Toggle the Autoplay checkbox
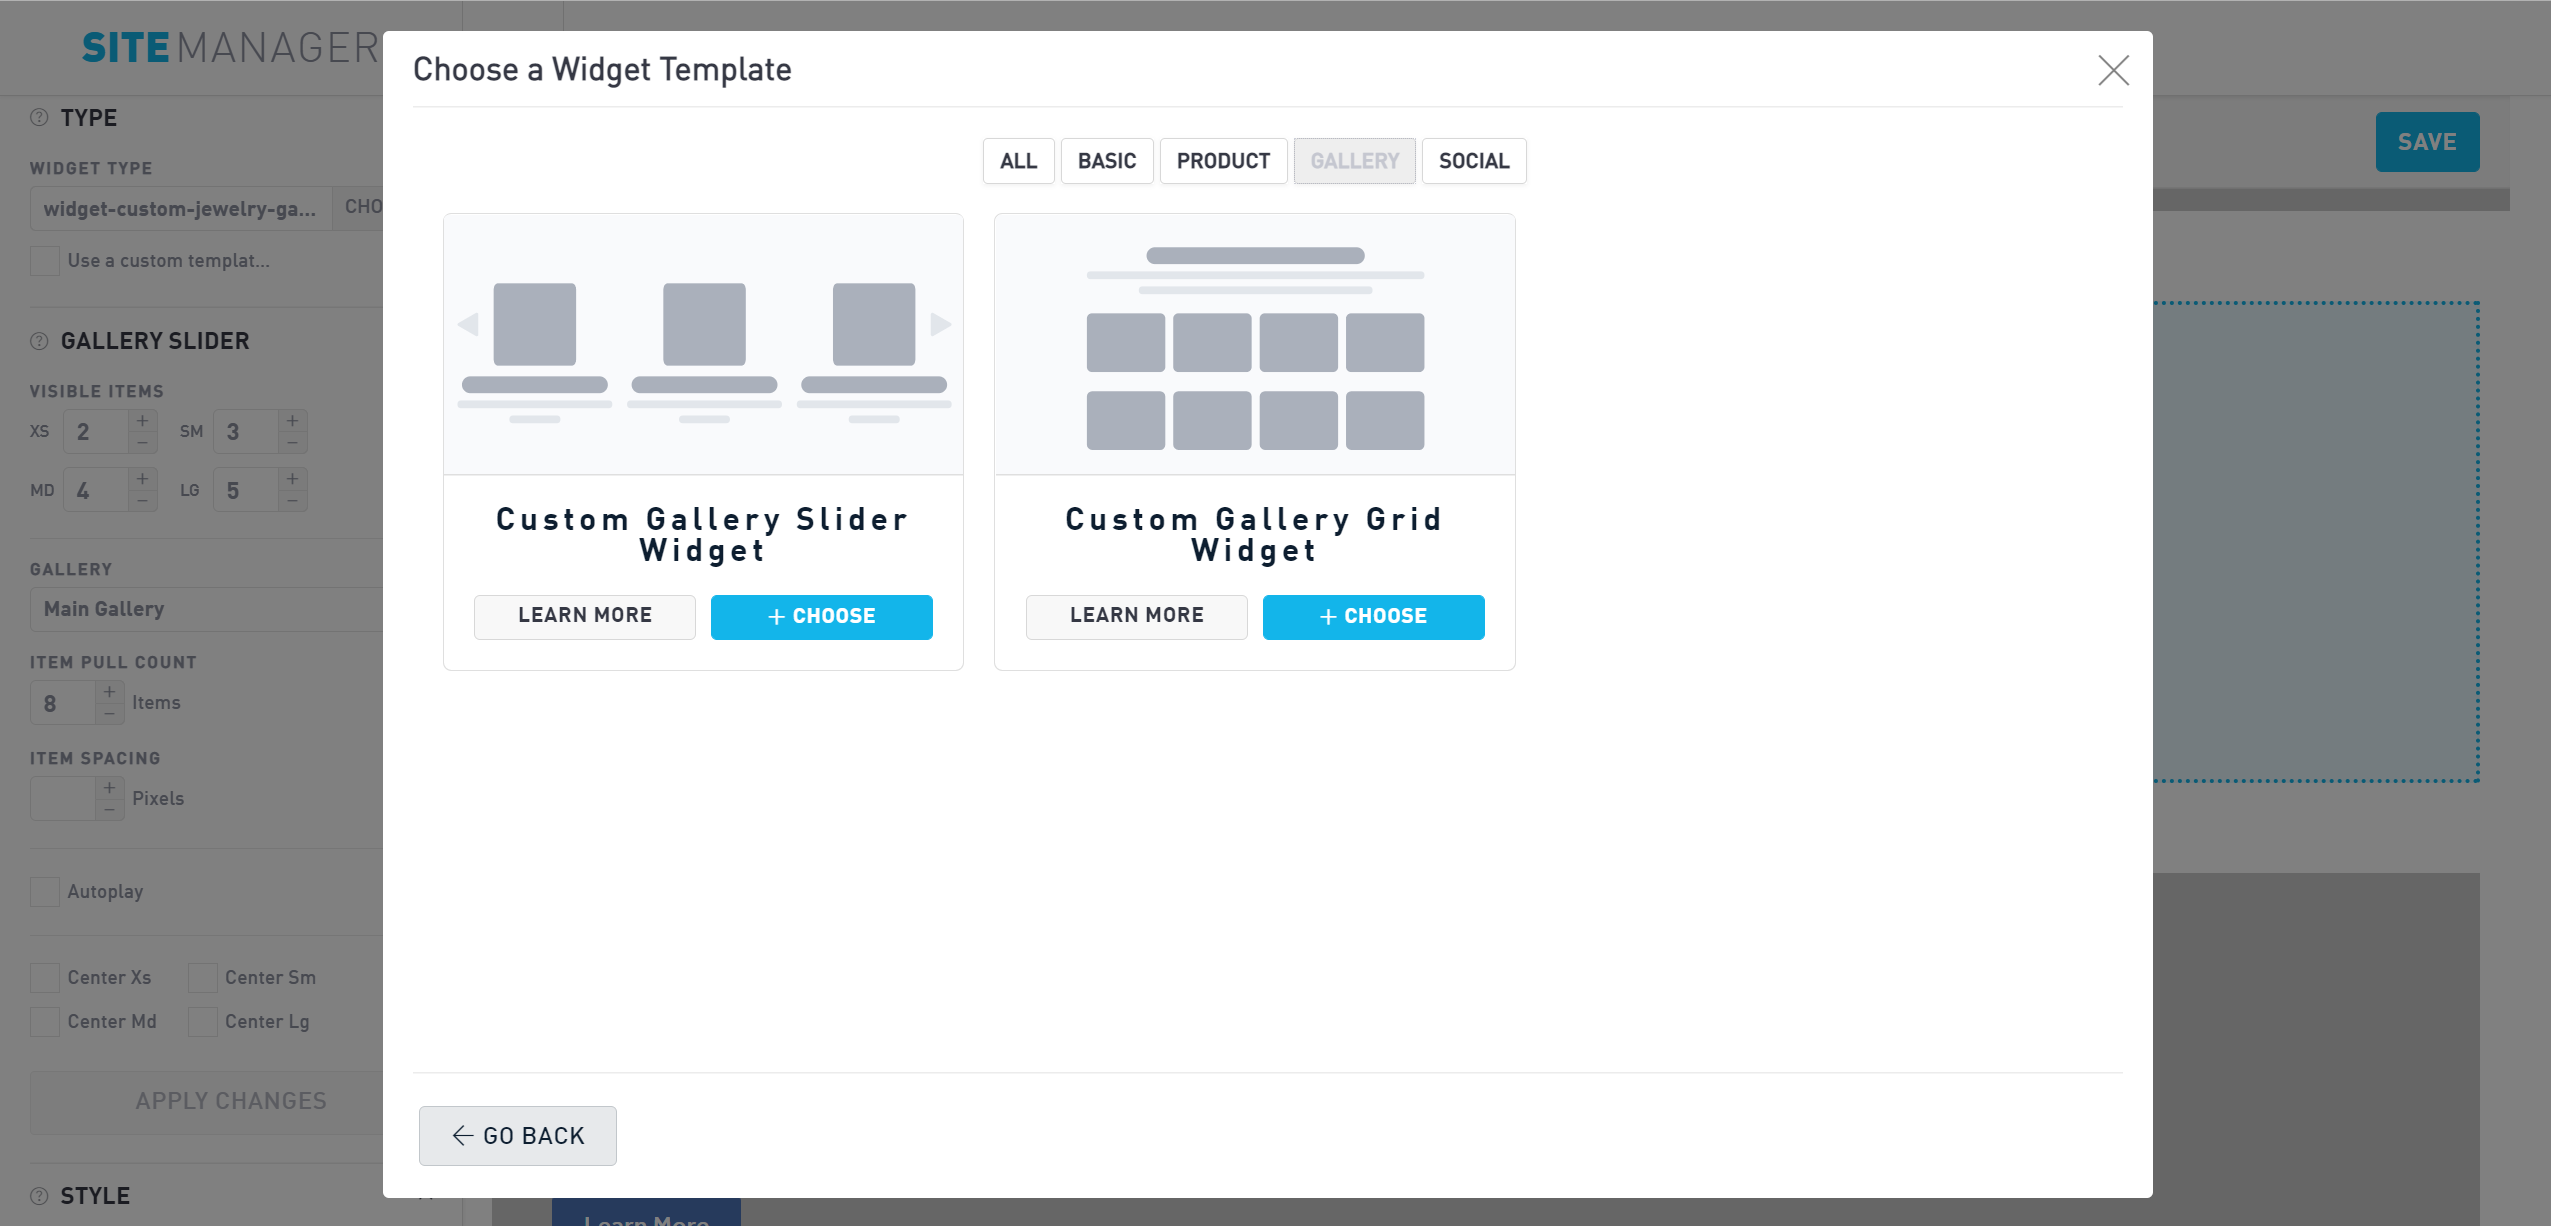Viewport: 2551px width, 1226px height. point(45,891)
